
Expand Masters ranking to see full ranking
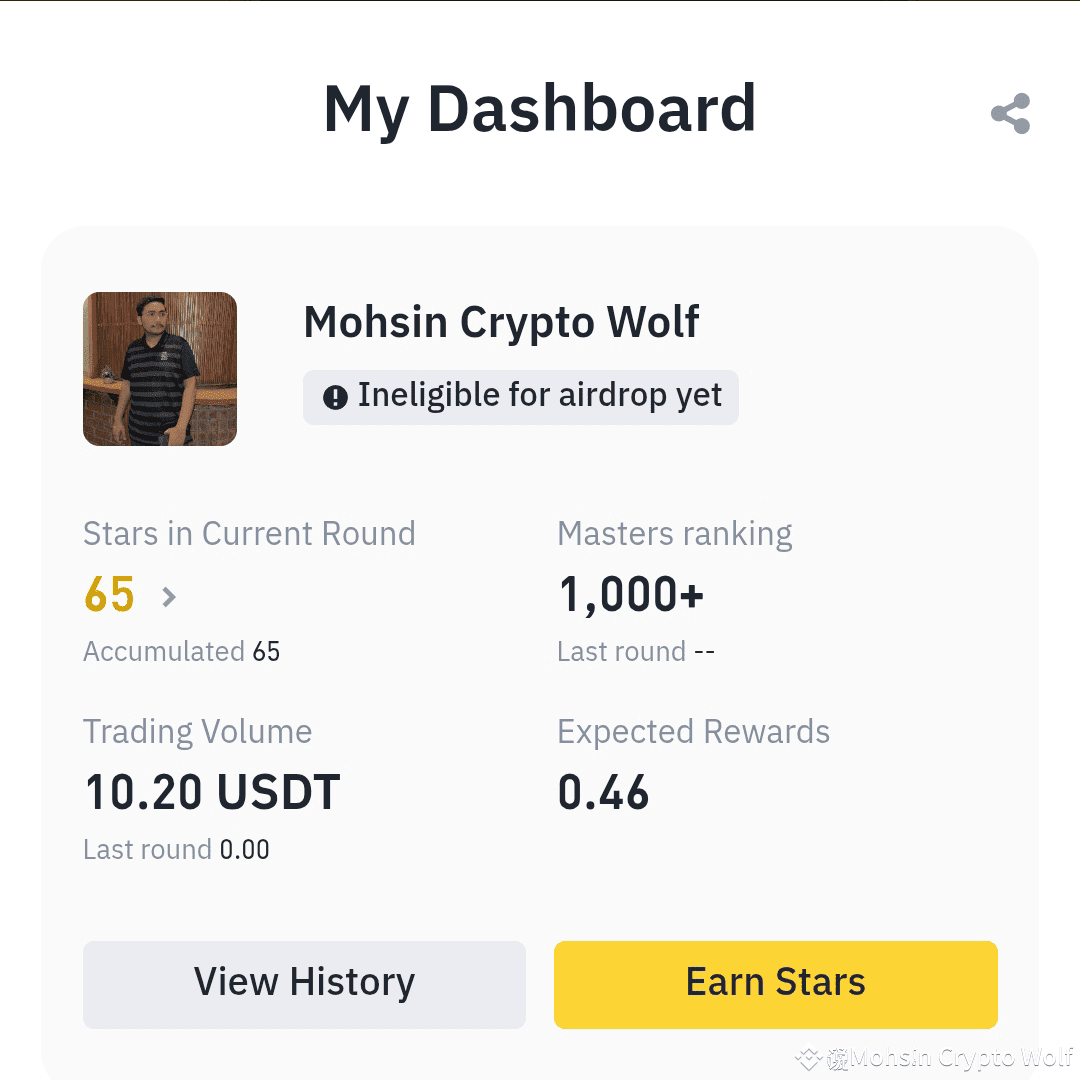[x=674, y=533]
